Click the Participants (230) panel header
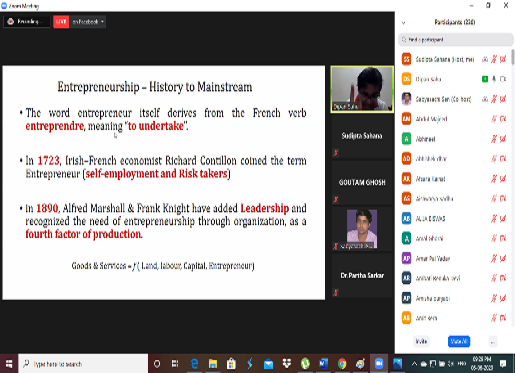The height and width of the screenshot is (373, 515). click(455, 22)
